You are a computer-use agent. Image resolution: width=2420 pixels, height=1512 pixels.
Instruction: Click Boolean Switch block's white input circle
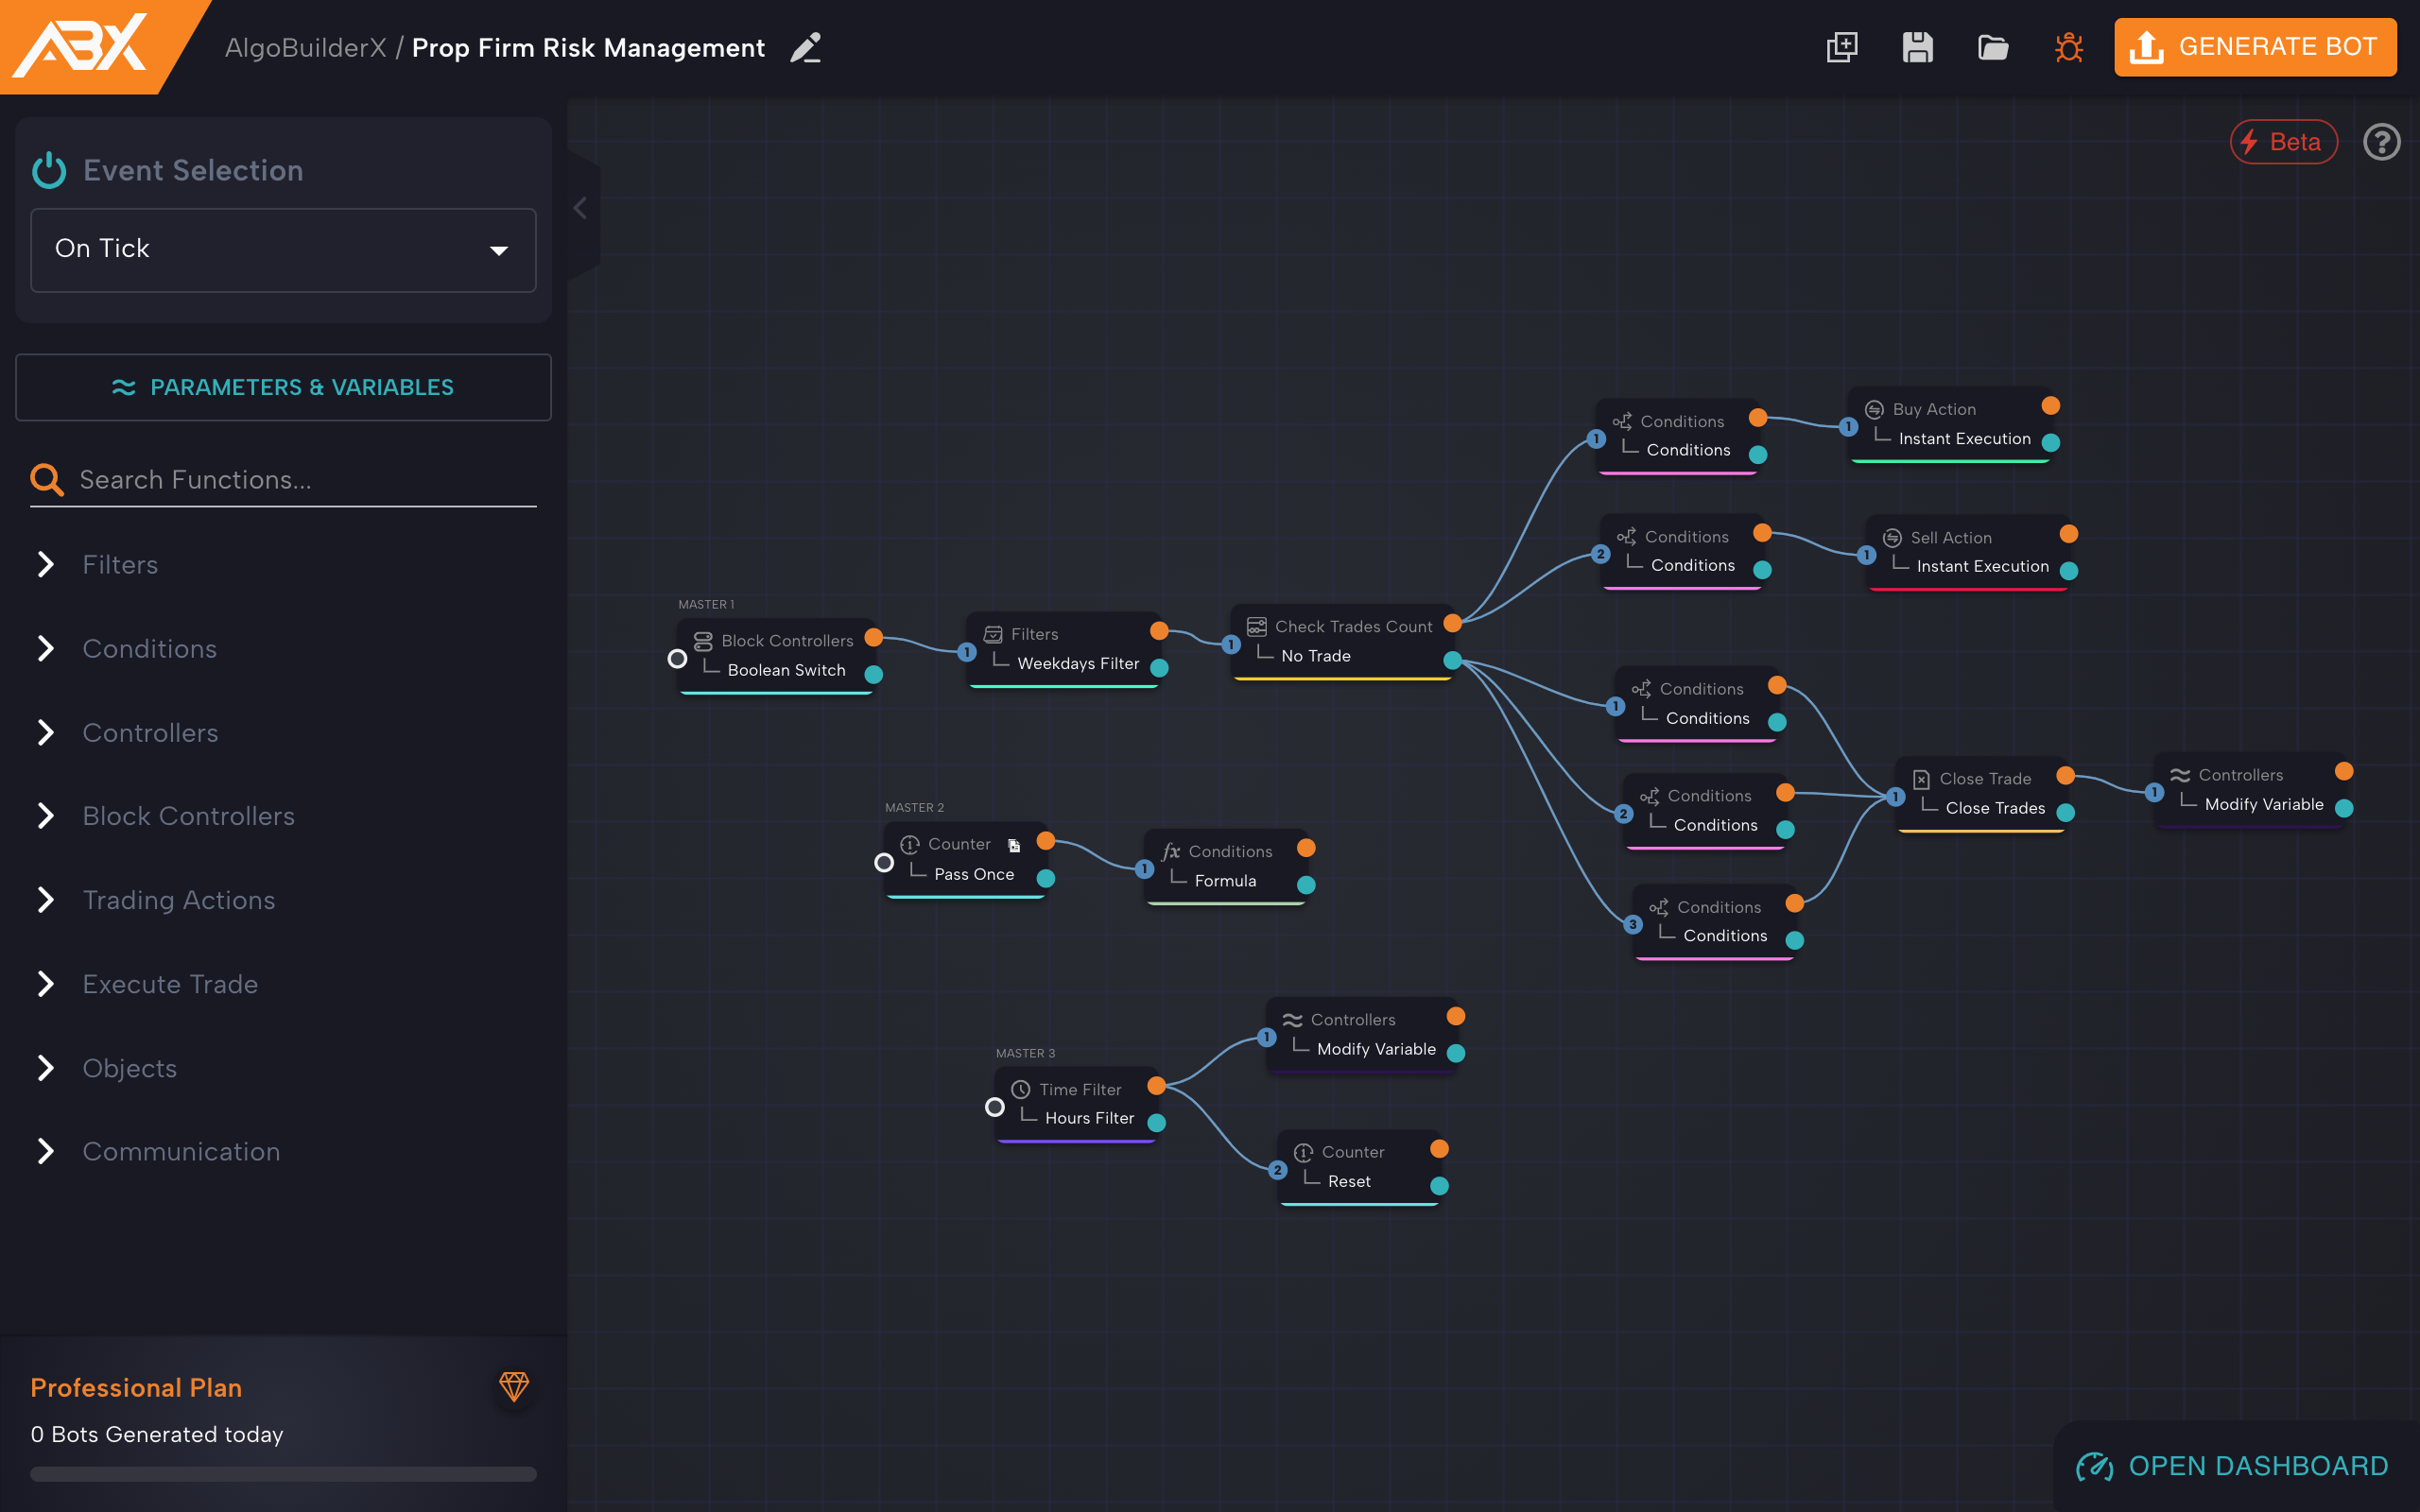[x=677, y=659]
